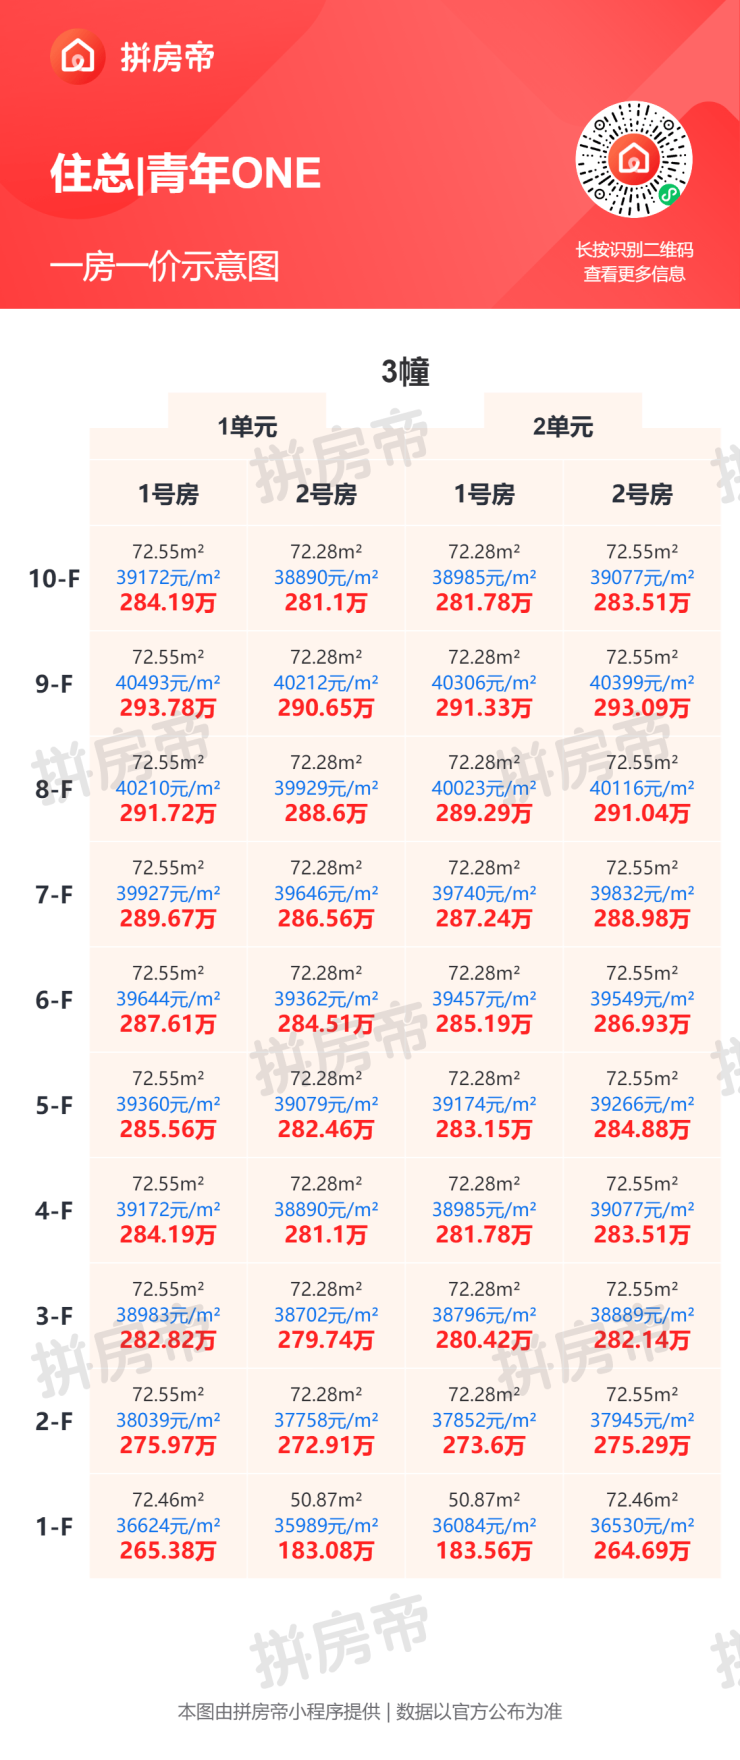Select the 5-F floor row label
The width and height of the screenshot is (740, 1760).
click(x=54, y=1106)
